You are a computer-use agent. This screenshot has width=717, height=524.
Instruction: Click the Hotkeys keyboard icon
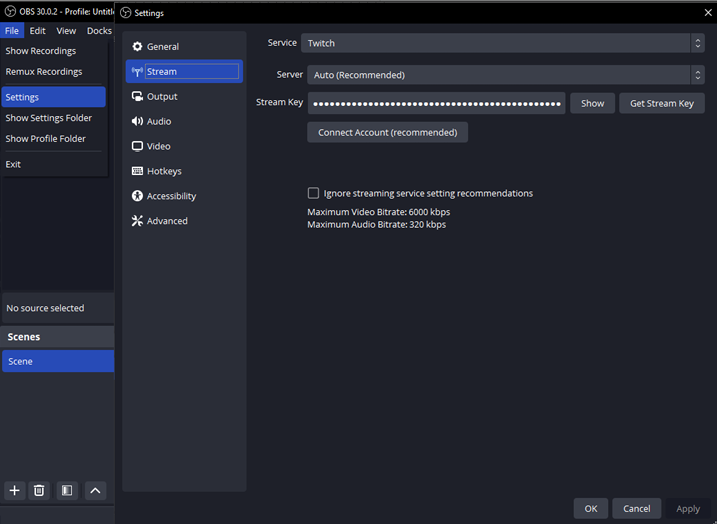[x=137, y=171]
